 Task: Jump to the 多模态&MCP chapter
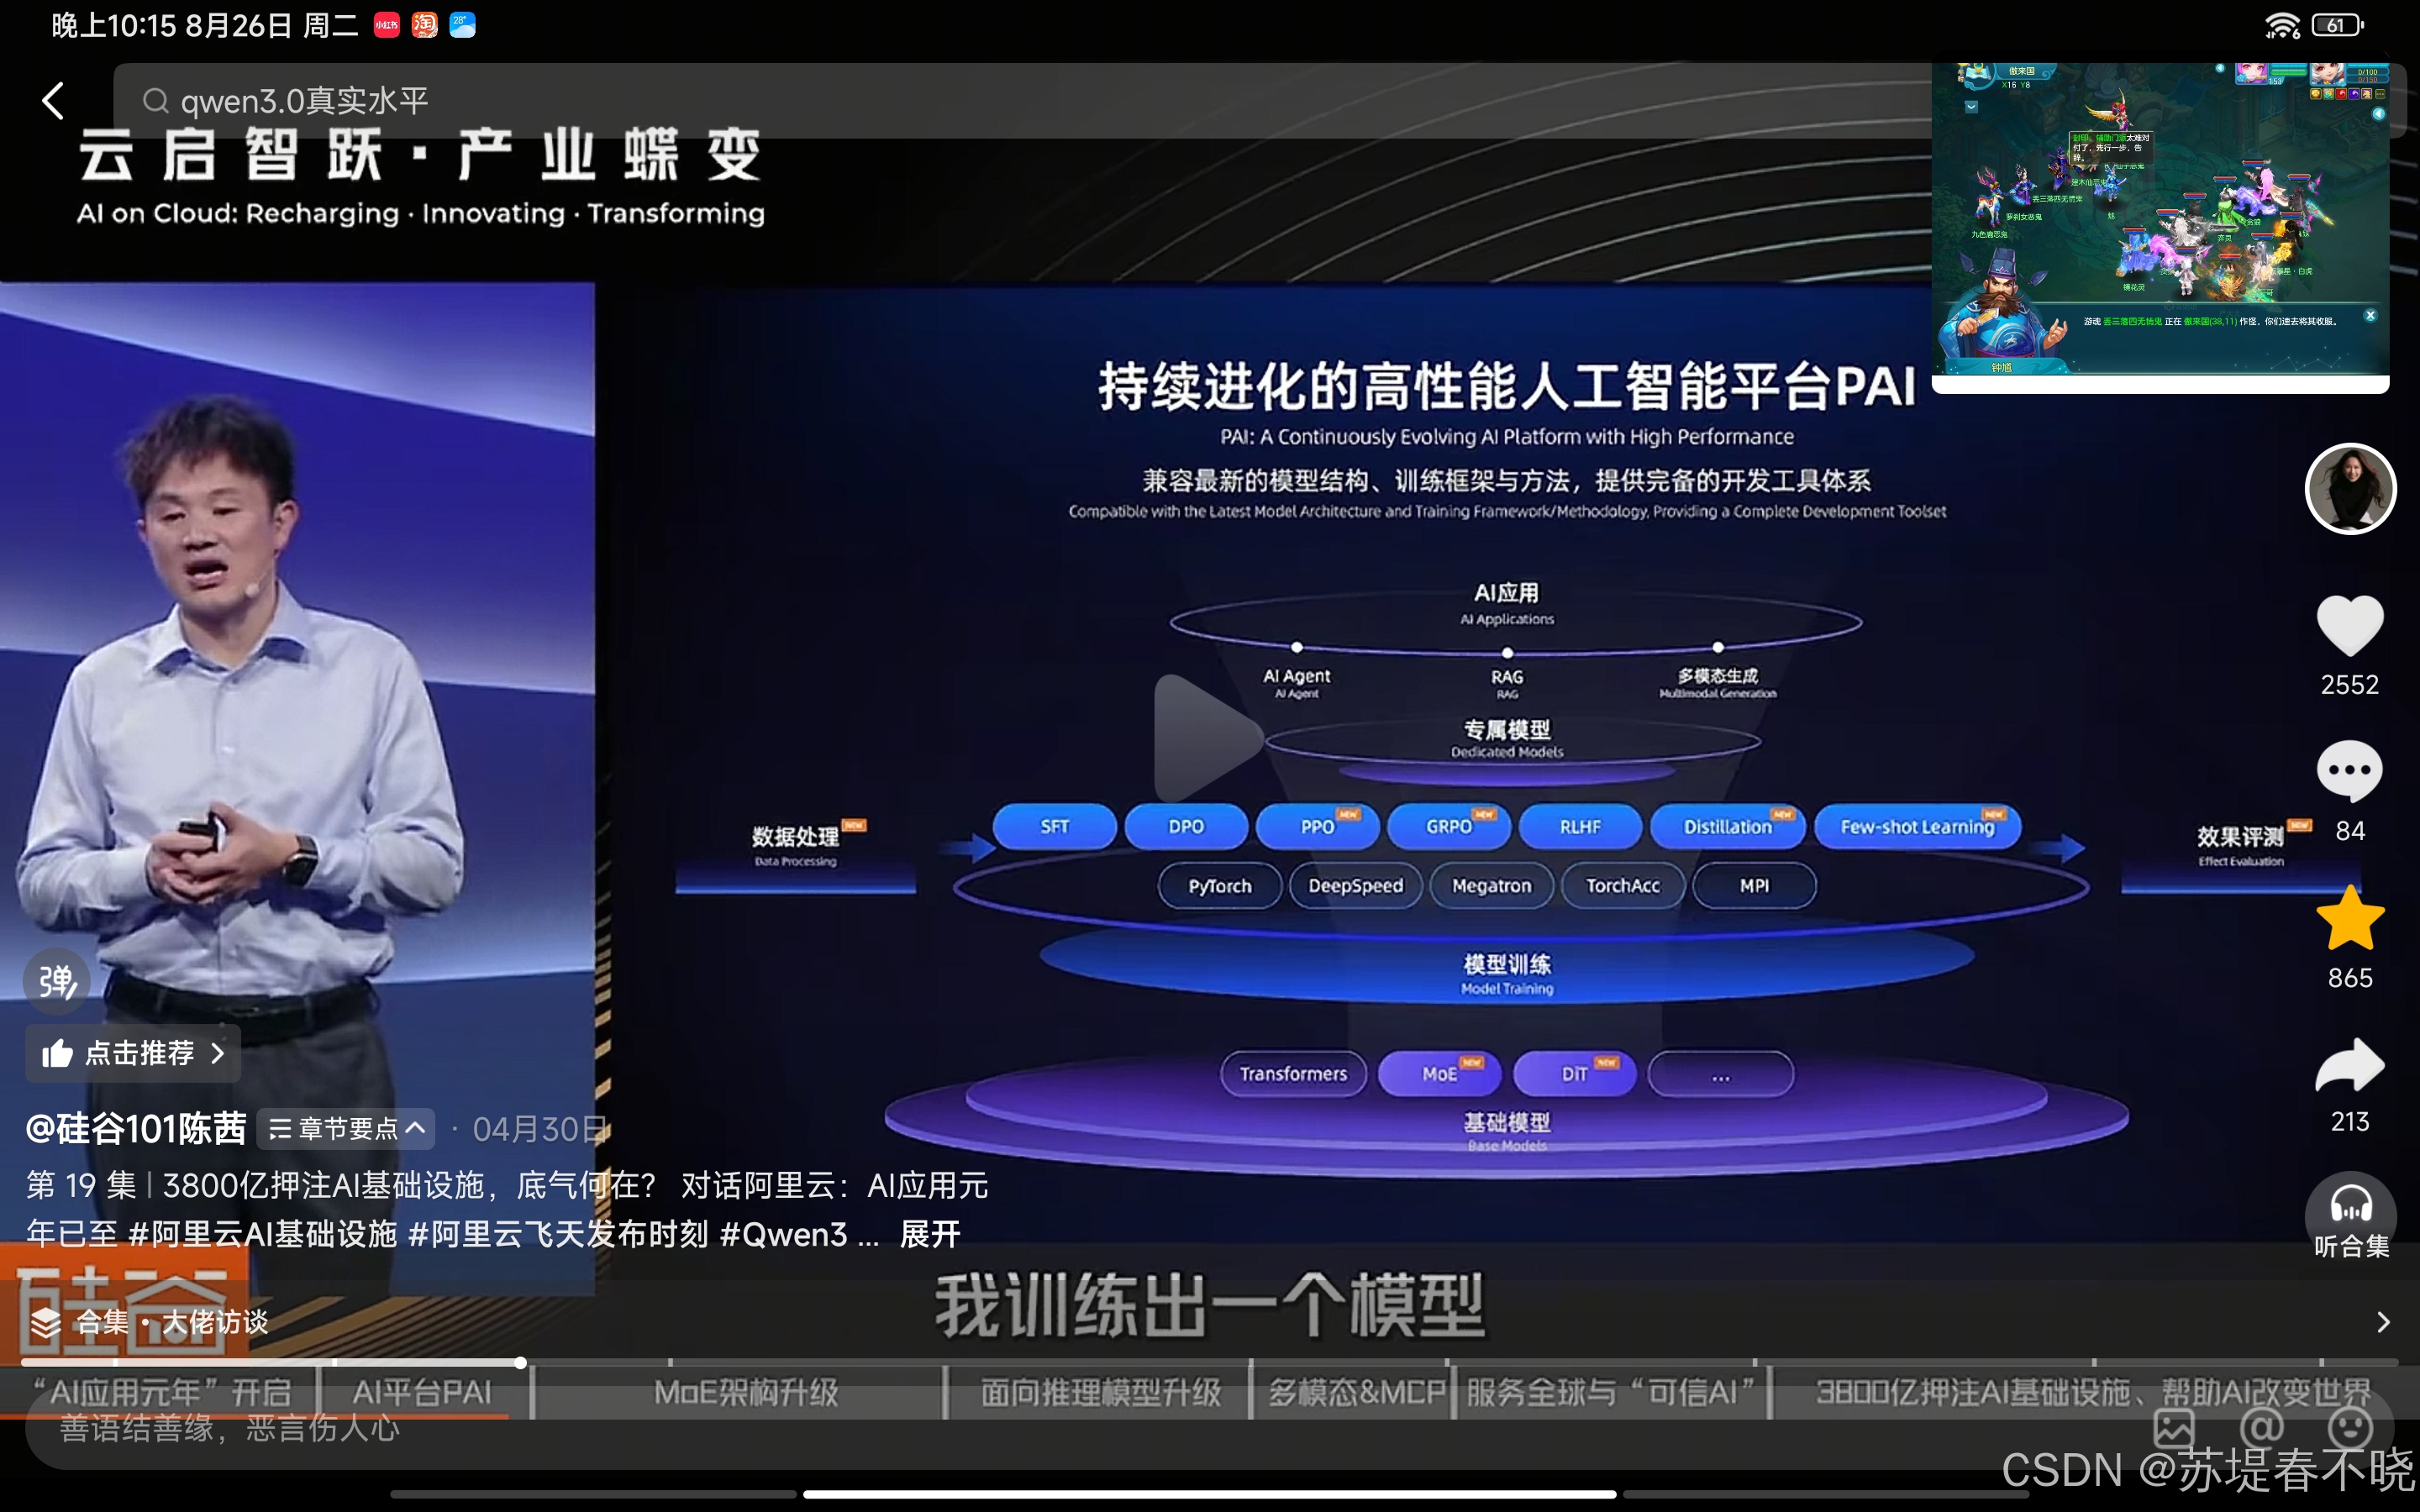tap(1356, 1392)
